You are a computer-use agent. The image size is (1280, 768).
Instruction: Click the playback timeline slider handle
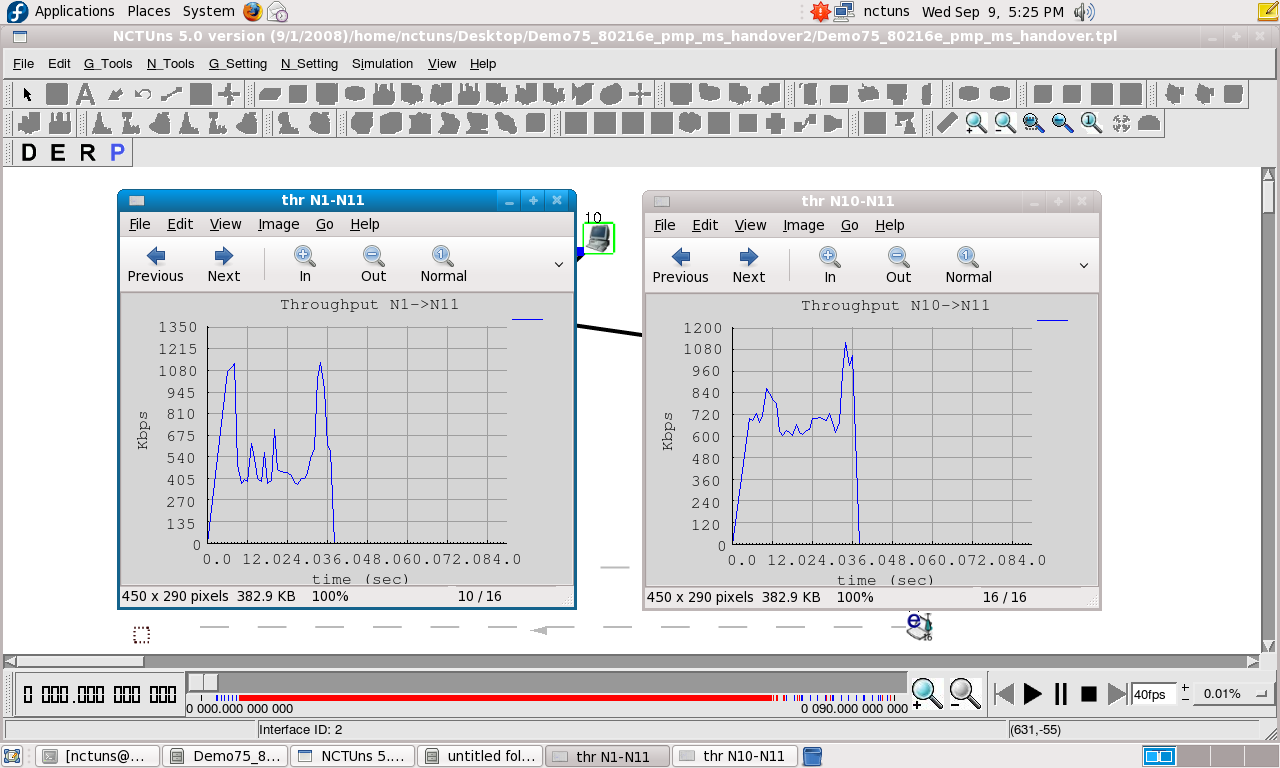(203, 682)
